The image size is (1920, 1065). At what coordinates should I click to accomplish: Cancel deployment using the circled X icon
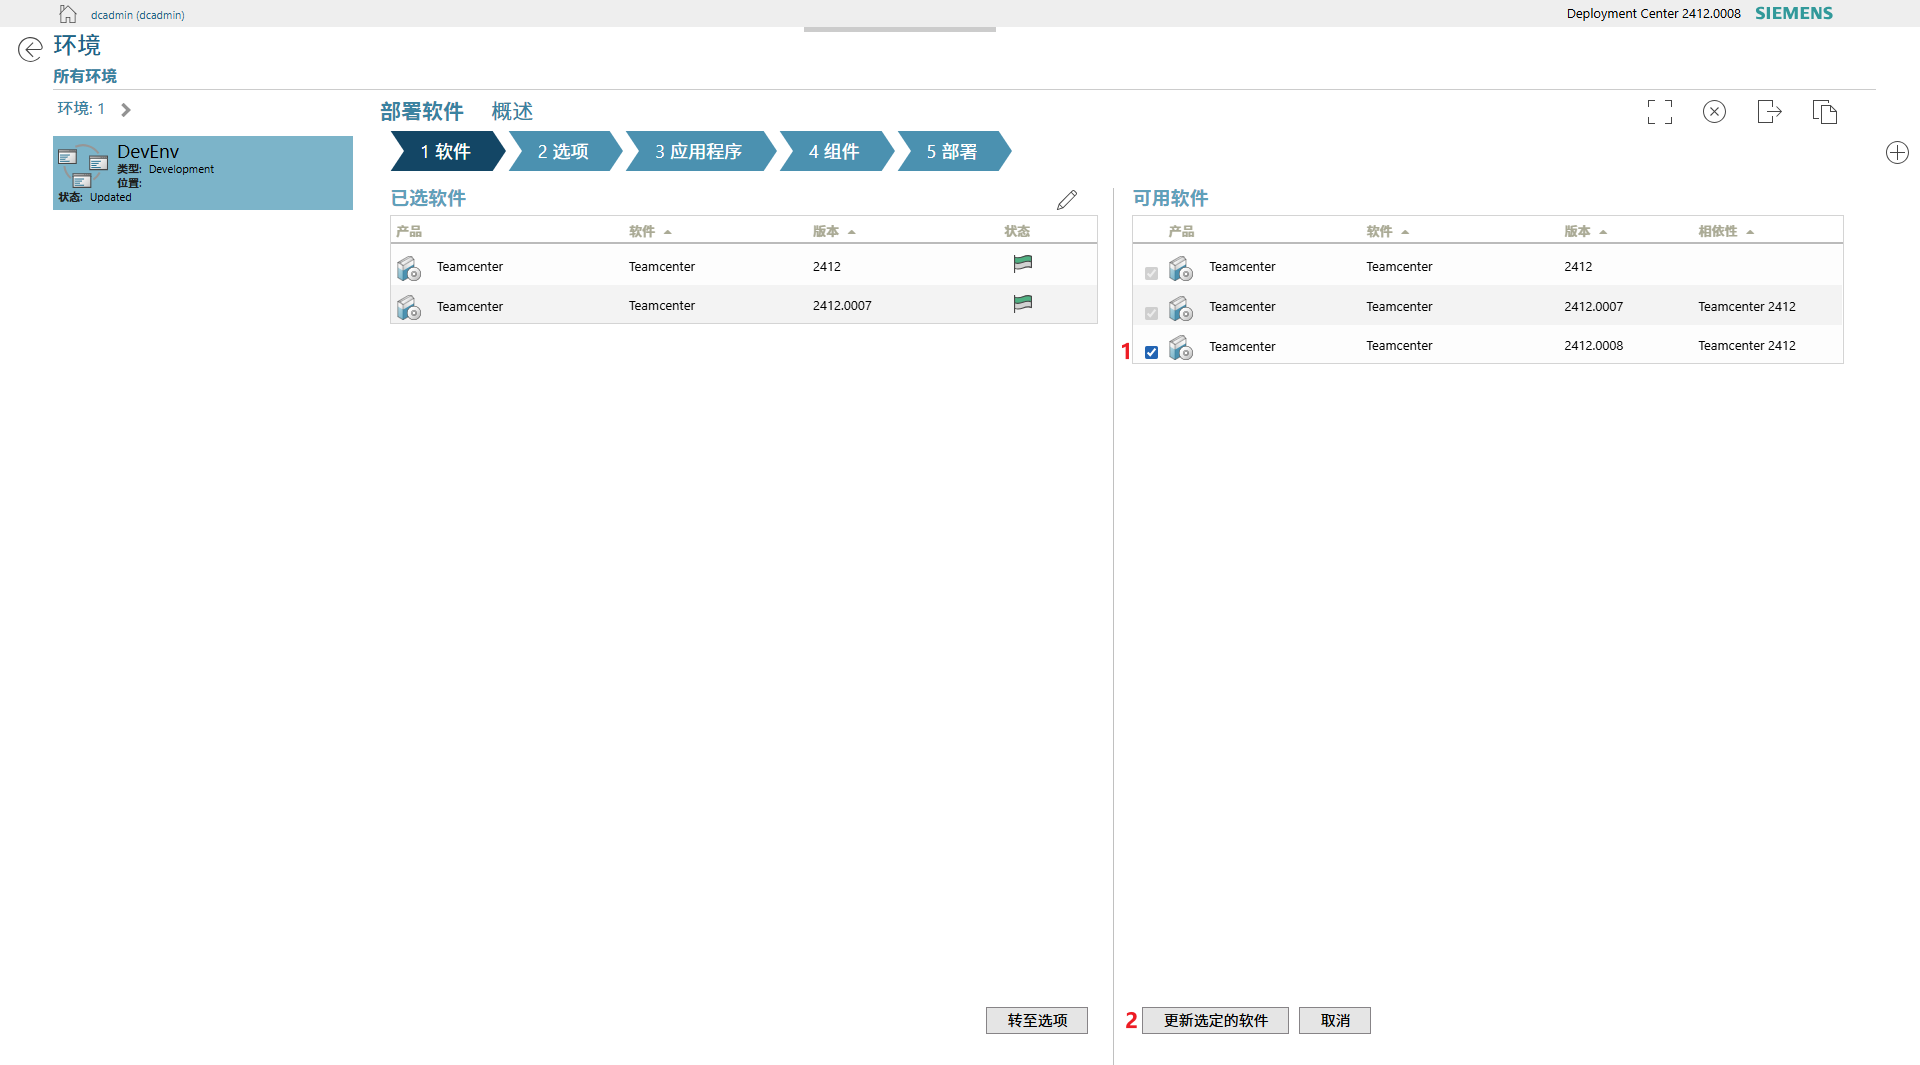[x=1714, y=111]
